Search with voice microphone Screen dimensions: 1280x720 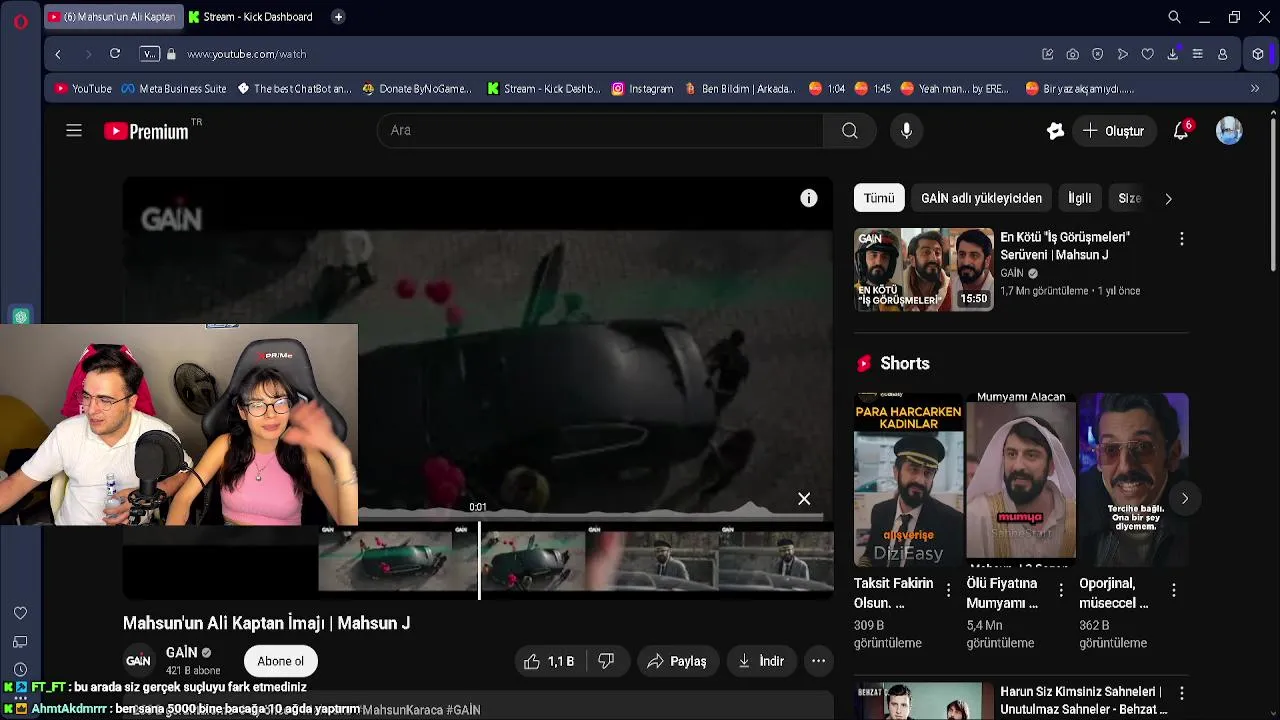(906, 131)
